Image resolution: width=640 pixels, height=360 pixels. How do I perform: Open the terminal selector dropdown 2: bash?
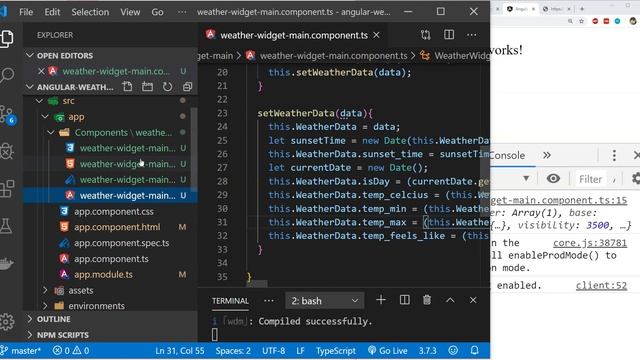(x=324, y=301)
